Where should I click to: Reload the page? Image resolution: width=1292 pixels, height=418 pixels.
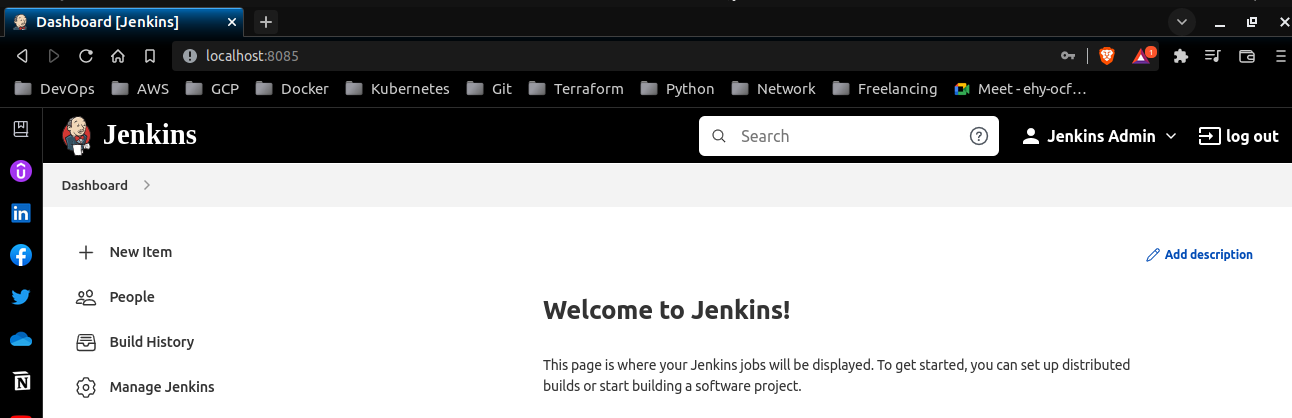(86, 56)
